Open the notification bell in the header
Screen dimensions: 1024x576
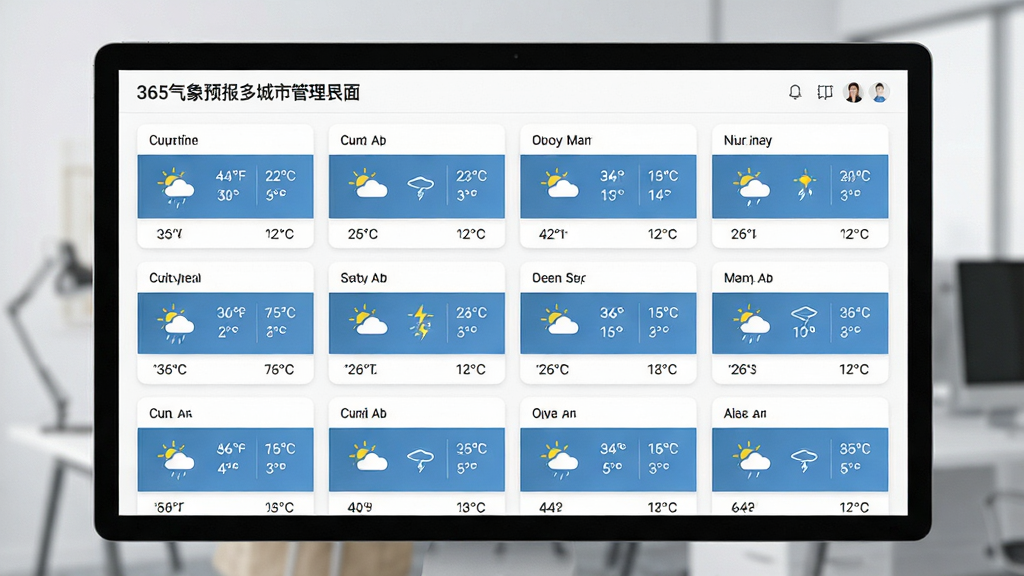795,92
